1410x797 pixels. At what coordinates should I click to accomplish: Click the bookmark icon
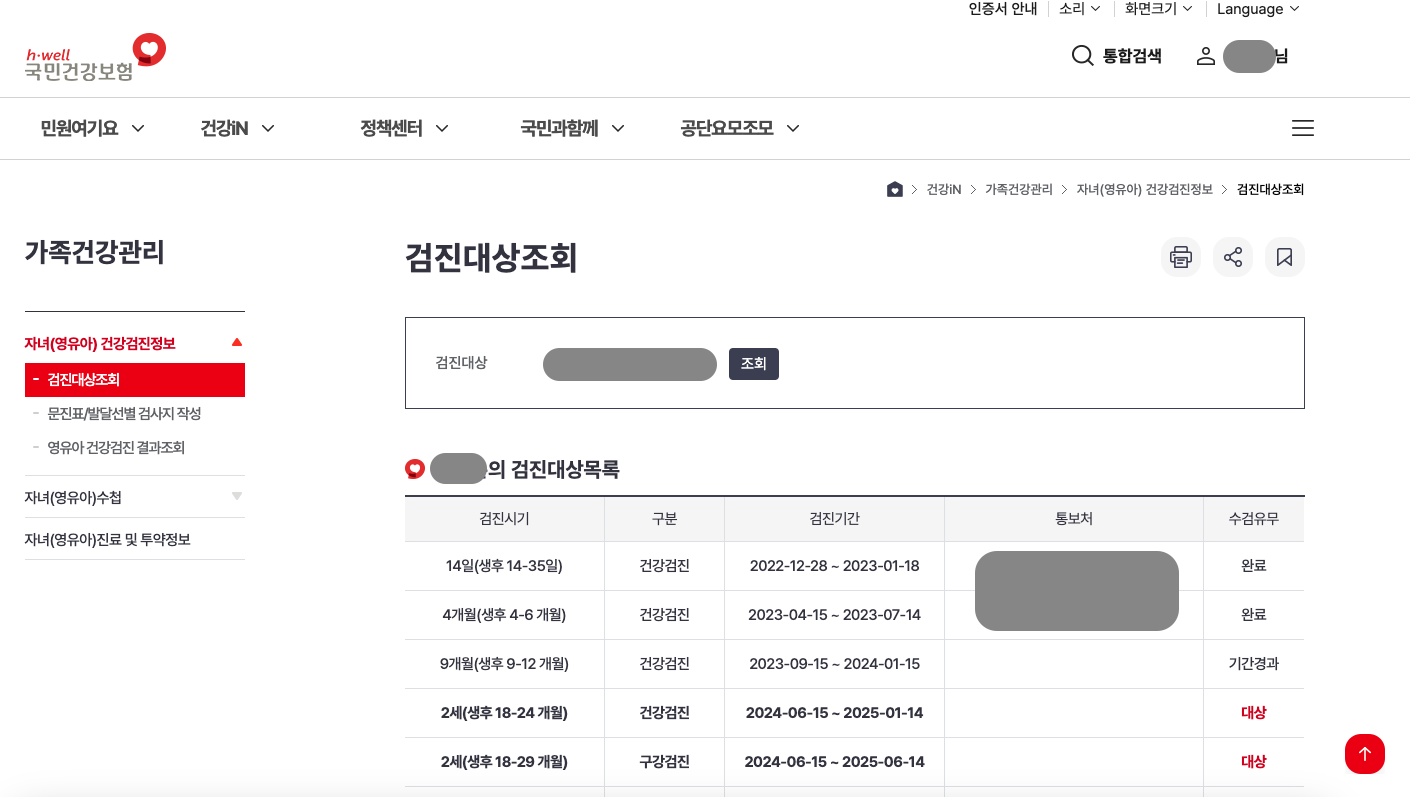[1285, 257]
